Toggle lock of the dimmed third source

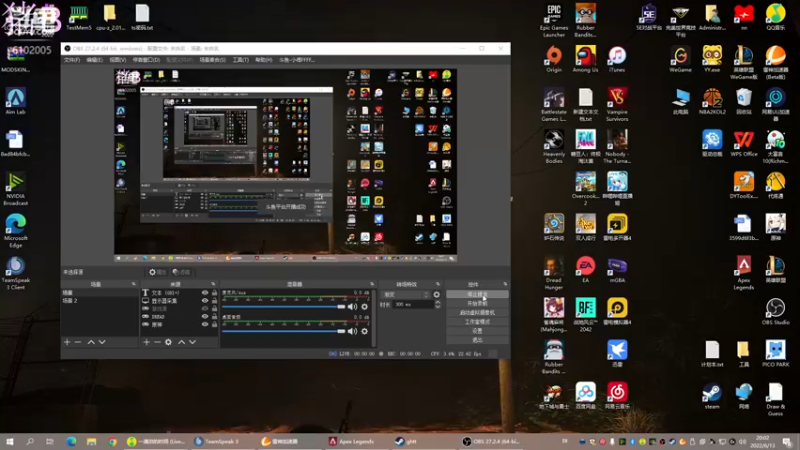pyautogui.click(x=214, y=309)
